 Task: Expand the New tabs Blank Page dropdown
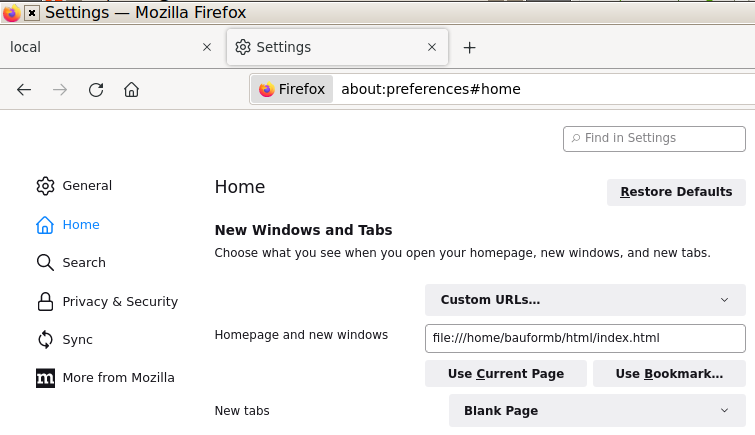point(597,410)
